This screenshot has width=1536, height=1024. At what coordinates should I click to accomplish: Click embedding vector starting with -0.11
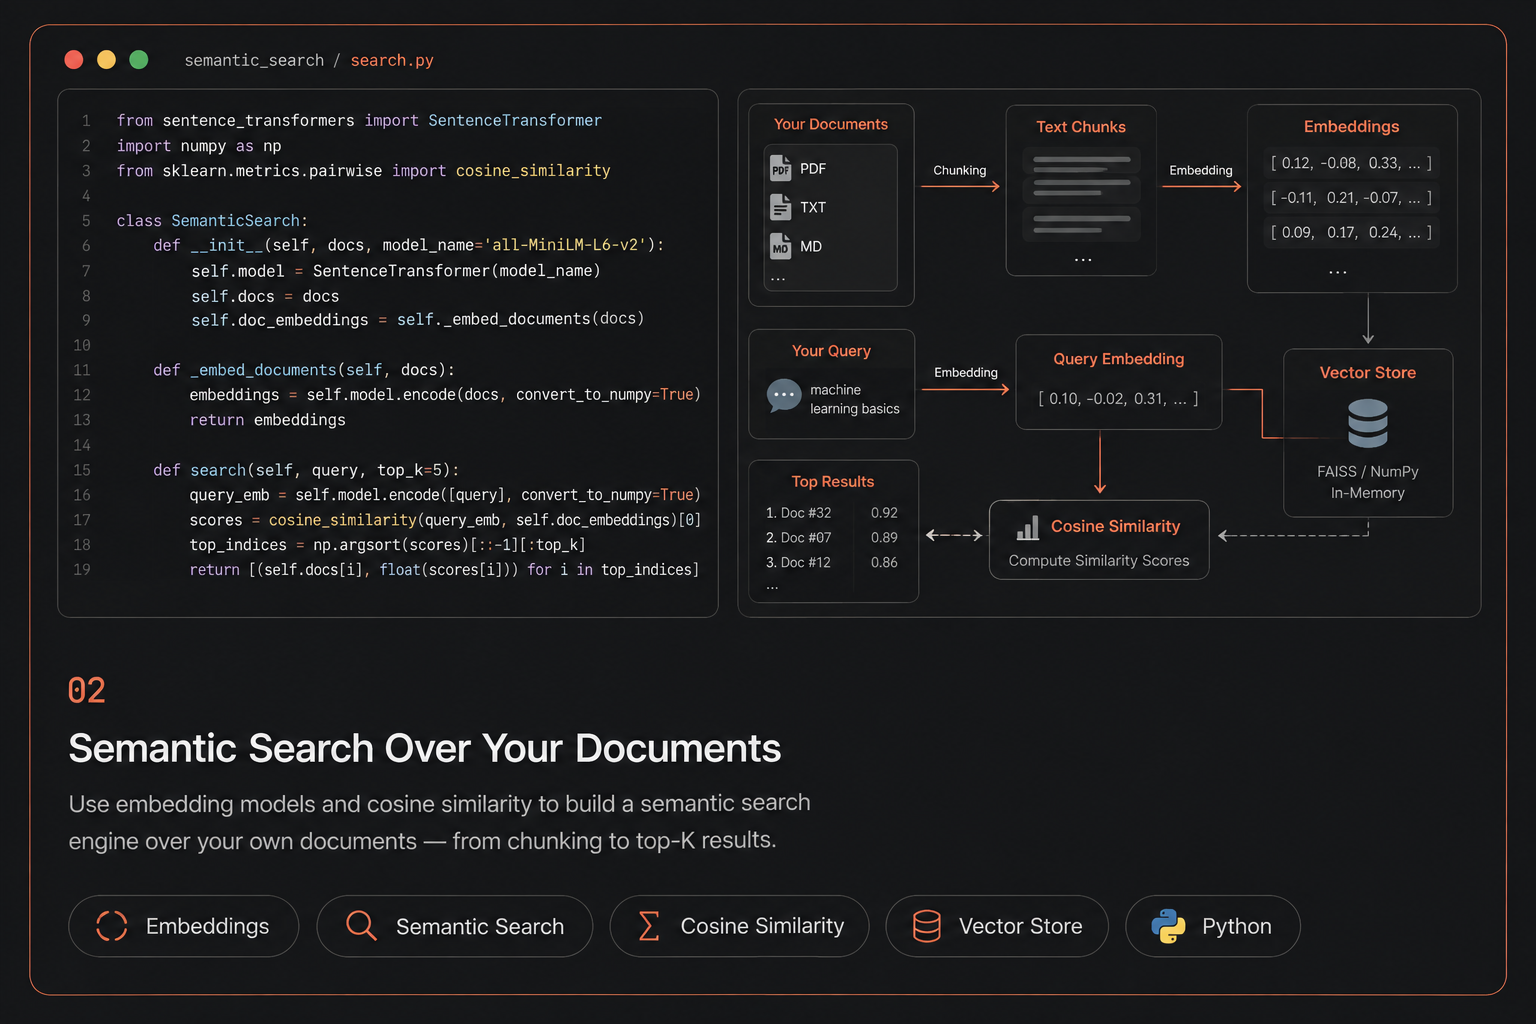tap(1352, 198)
